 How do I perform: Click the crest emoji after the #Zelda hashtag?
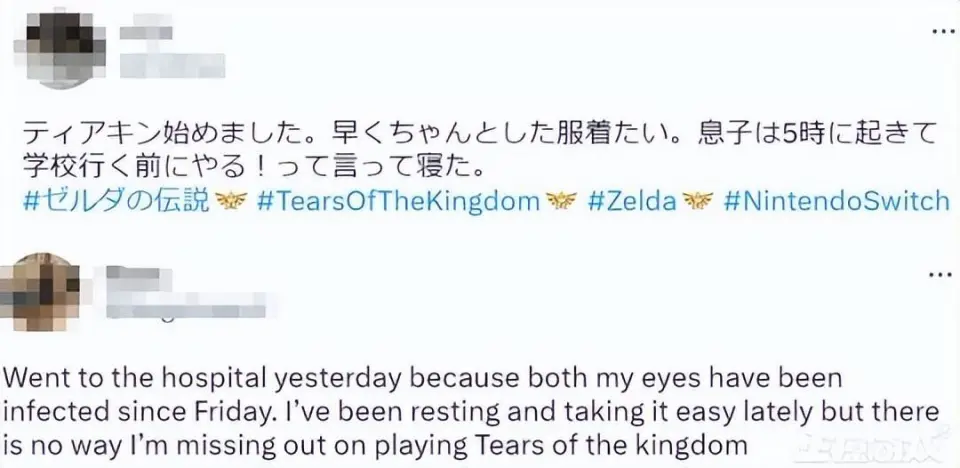pyautogui.click(x=693, y=201)
